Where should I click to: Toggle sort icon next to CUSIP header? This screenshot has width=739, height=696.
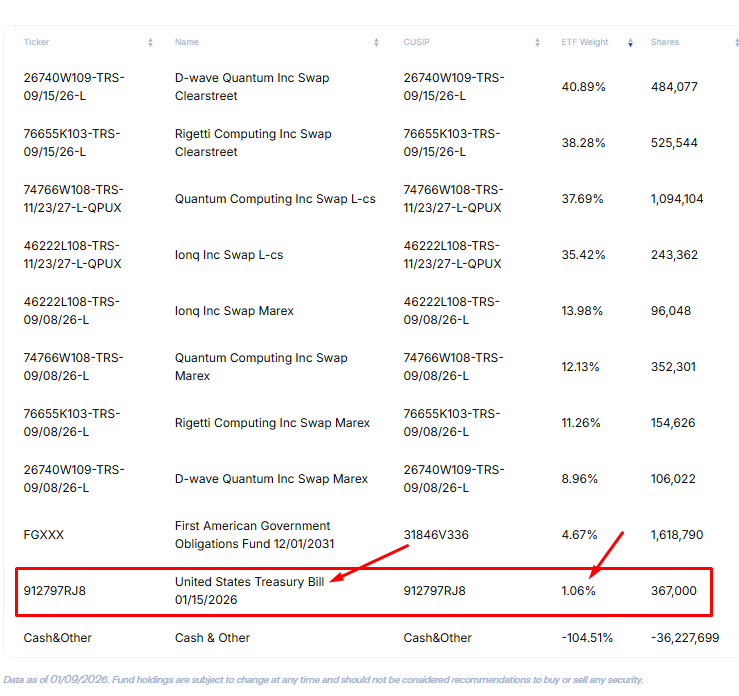click(x=537, y=43)
